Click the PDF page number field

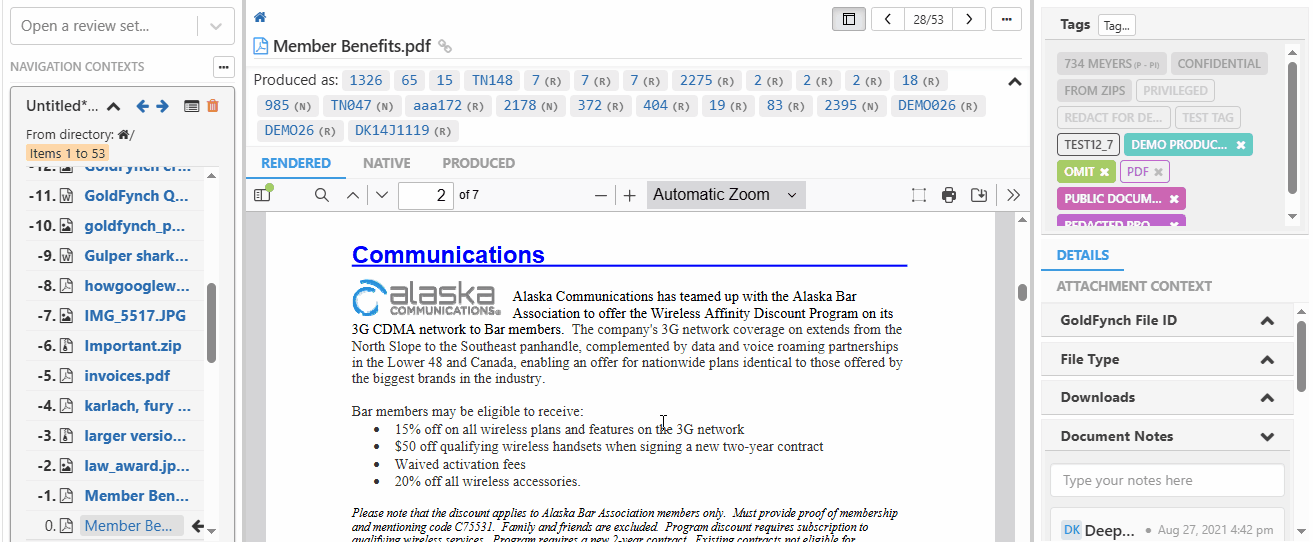point(426,195)
